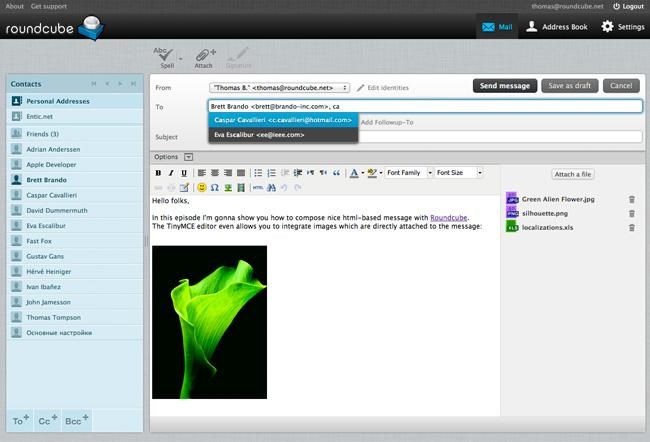Insert an emoticon with the smiley icon
The image size is (650, 442).
pyautogui.click(x=202, y=188)
